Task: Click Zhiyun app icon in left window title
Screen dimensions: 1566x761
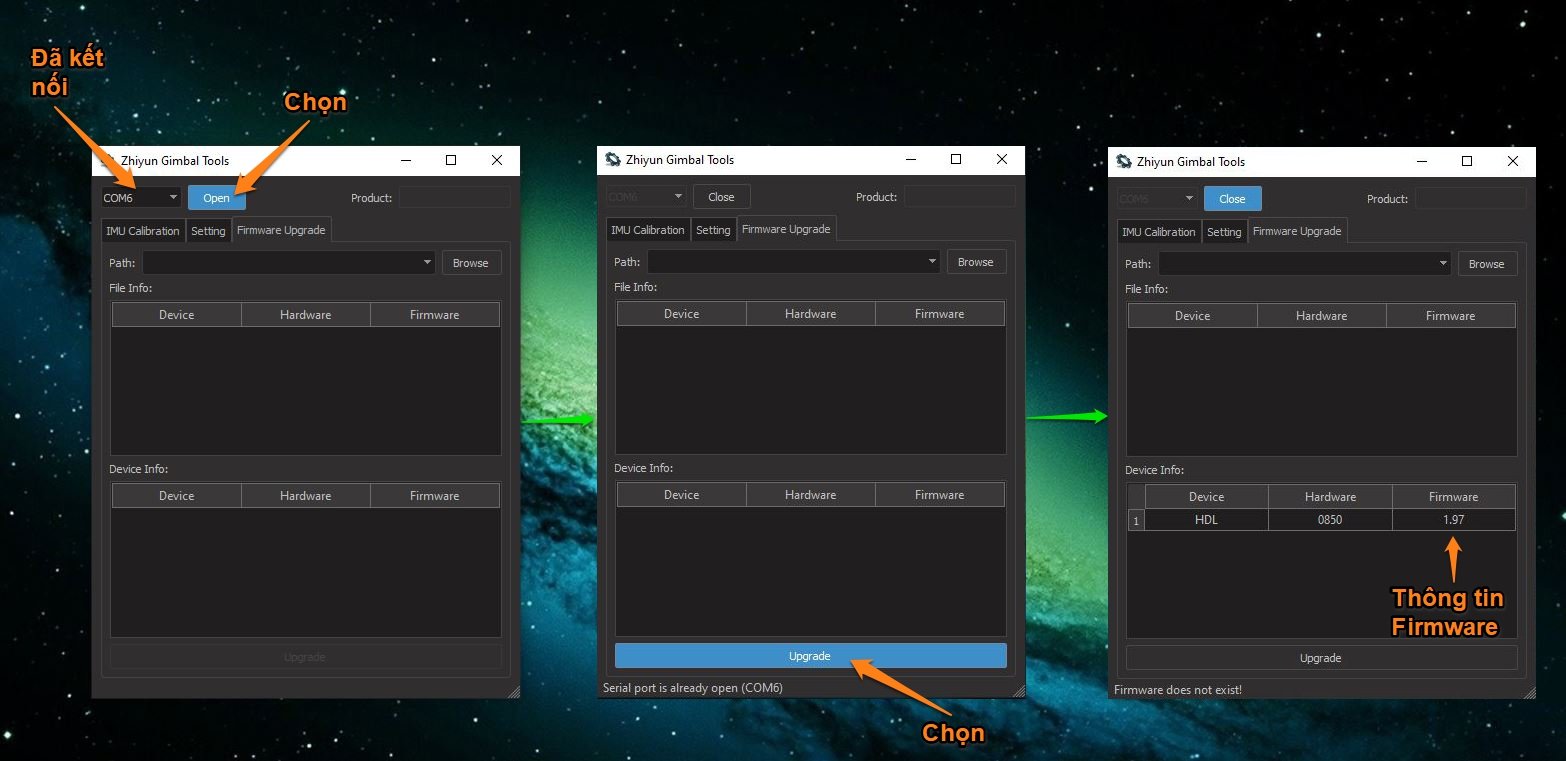Action: (108, 160)
